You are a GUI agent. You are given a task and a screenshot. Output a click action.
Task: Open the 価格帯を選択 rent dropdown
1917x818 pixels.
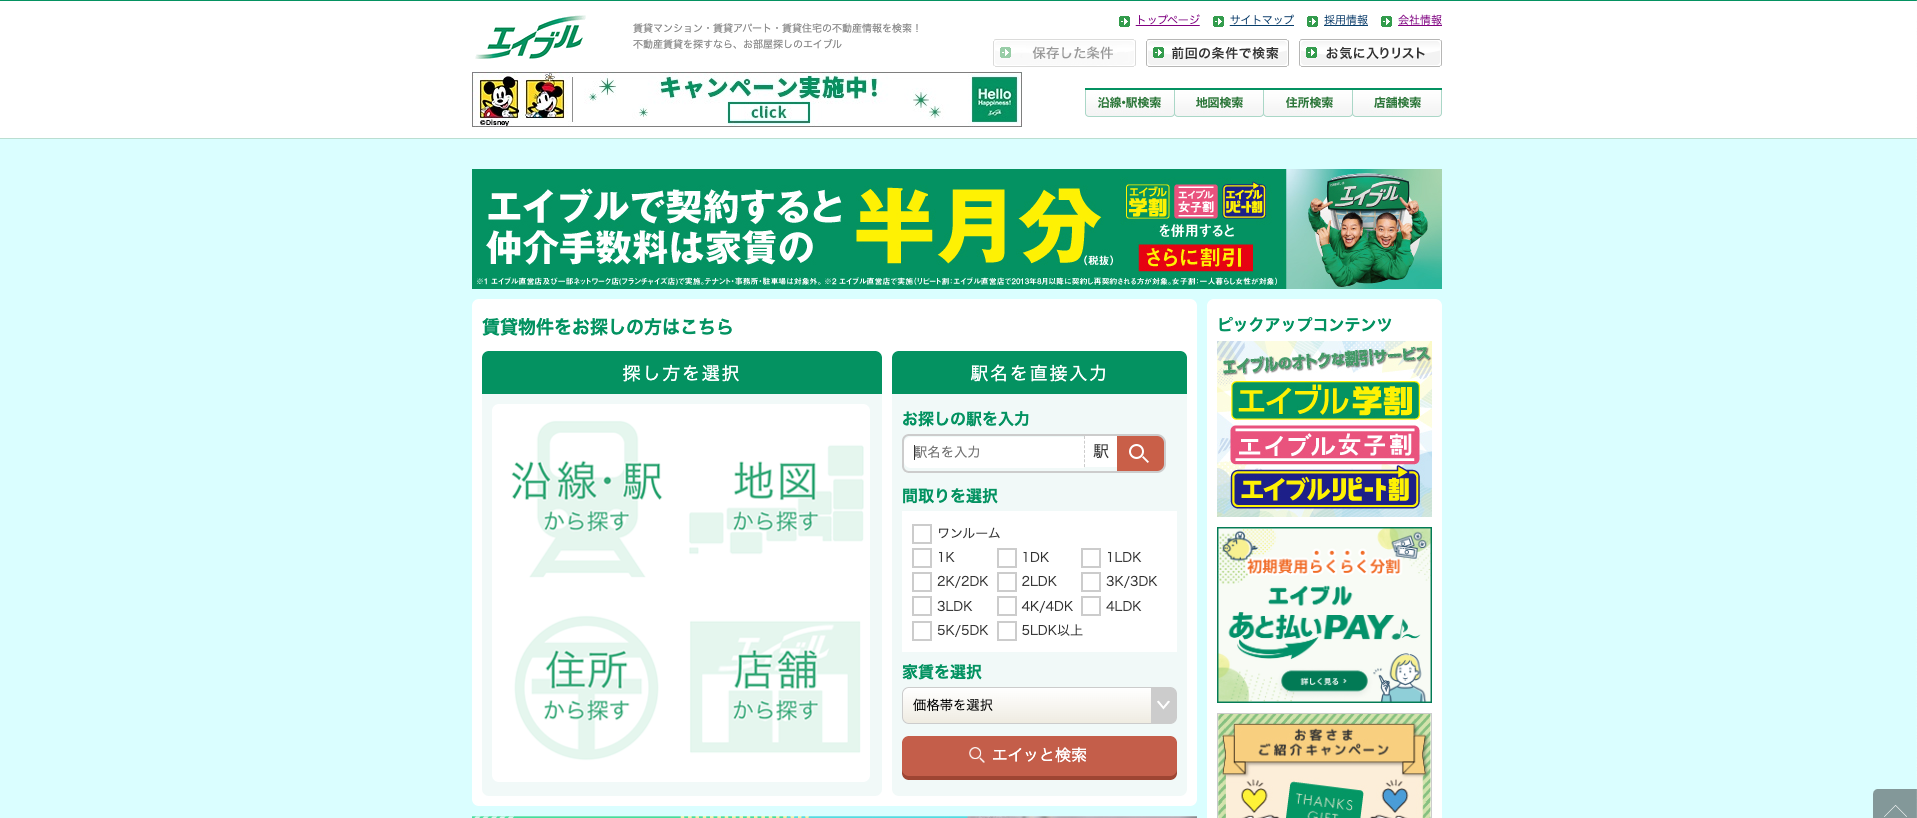1039,705
